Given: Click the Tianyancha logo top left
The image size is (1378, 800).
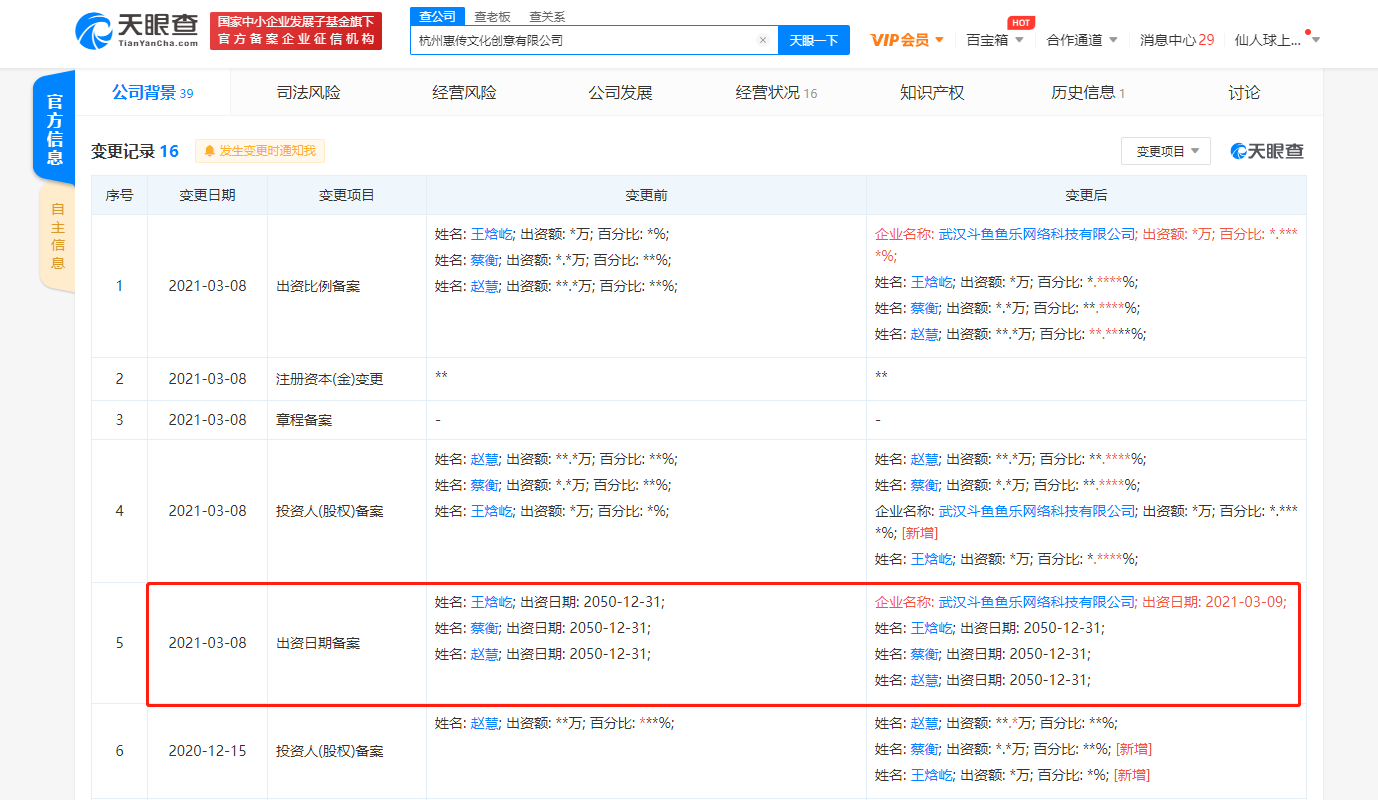Looking at the screenshot, I should pyautogui.click(x=130, y=30).
